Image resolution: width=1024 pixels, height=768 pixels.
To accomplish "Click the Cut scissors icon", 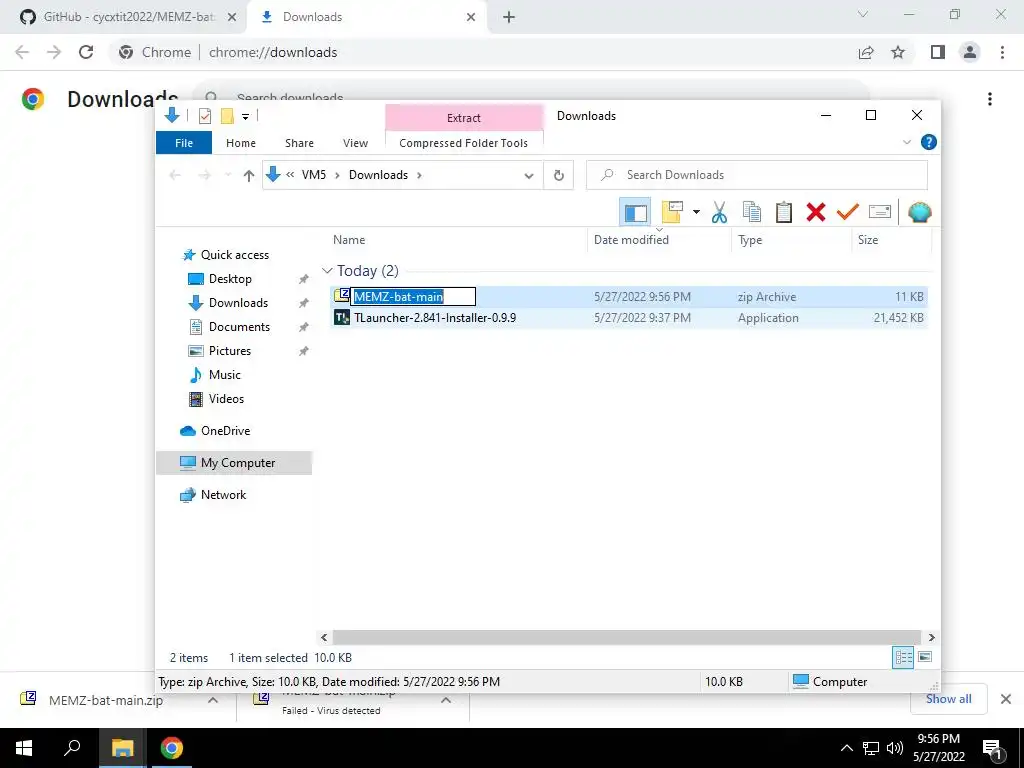I will (x=719, y=212).
